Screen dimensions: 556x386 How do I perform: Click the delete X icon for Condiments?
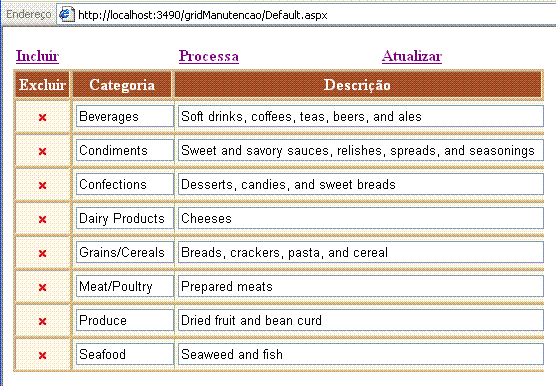(43, 151)
